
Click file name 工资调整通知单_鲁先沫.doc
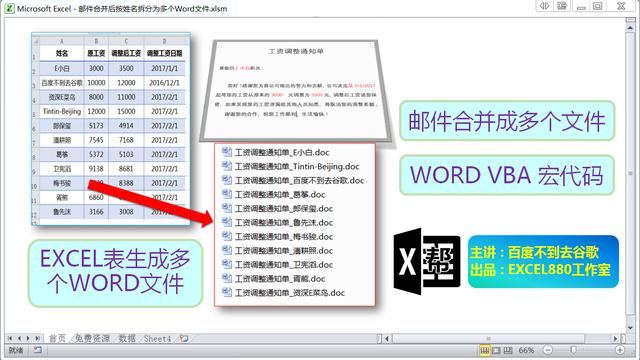[x=284, y=222]
